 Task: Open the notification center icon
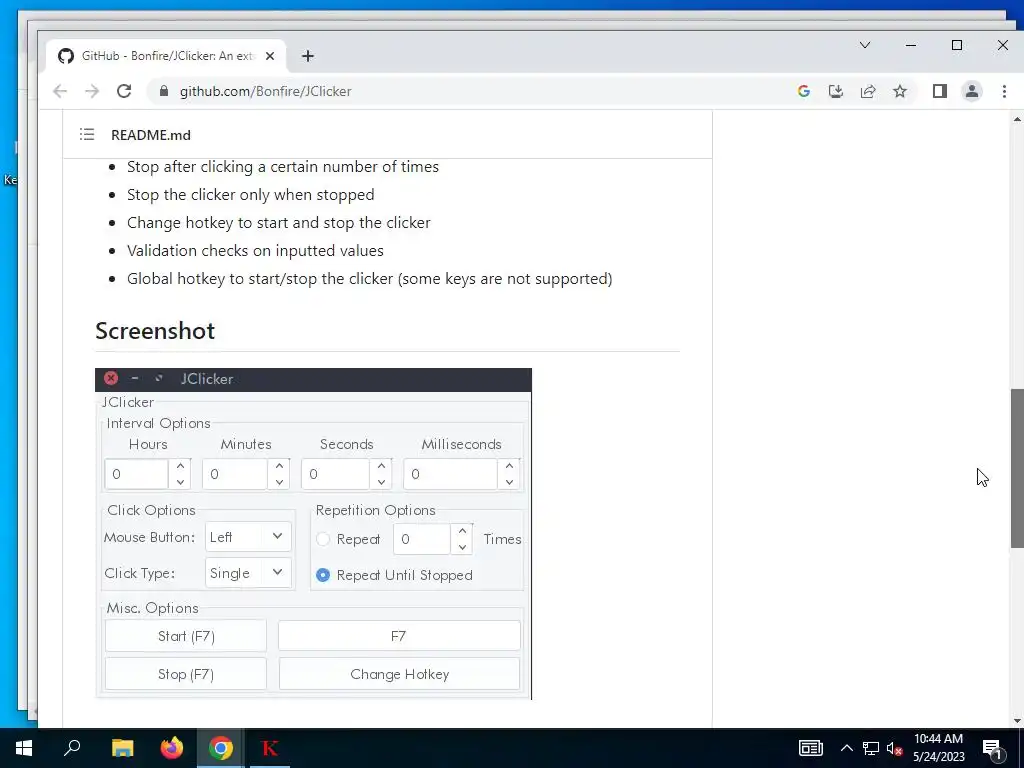(993, 748)
